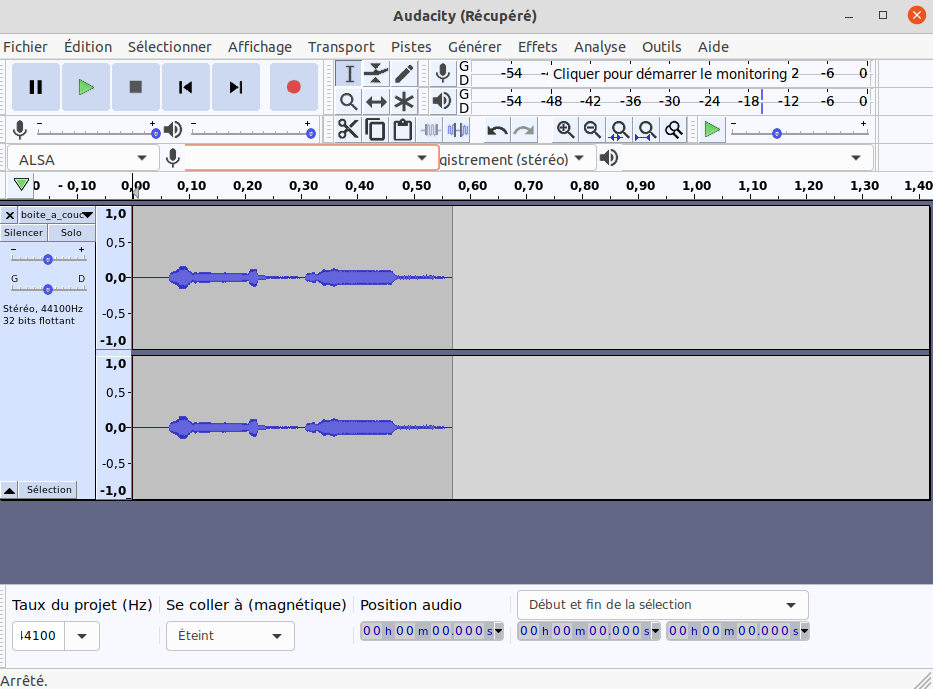Image resolution: width=933 pixels, height=689 pixels.
Task: Undo the last action
Action: tap(497, 130)
